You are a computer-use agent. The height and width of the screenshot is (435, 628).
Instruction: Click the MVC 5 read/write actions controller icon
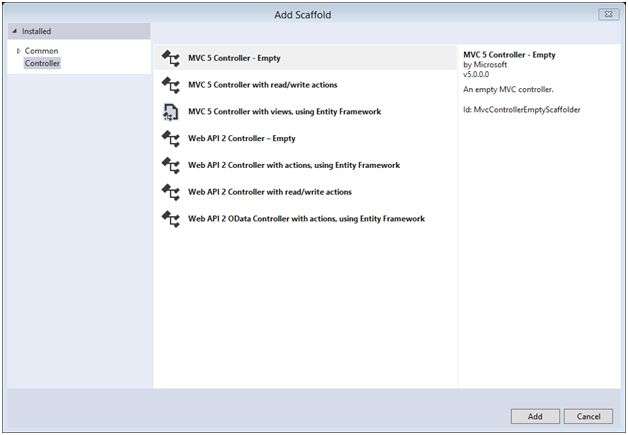tap(170, 86)
